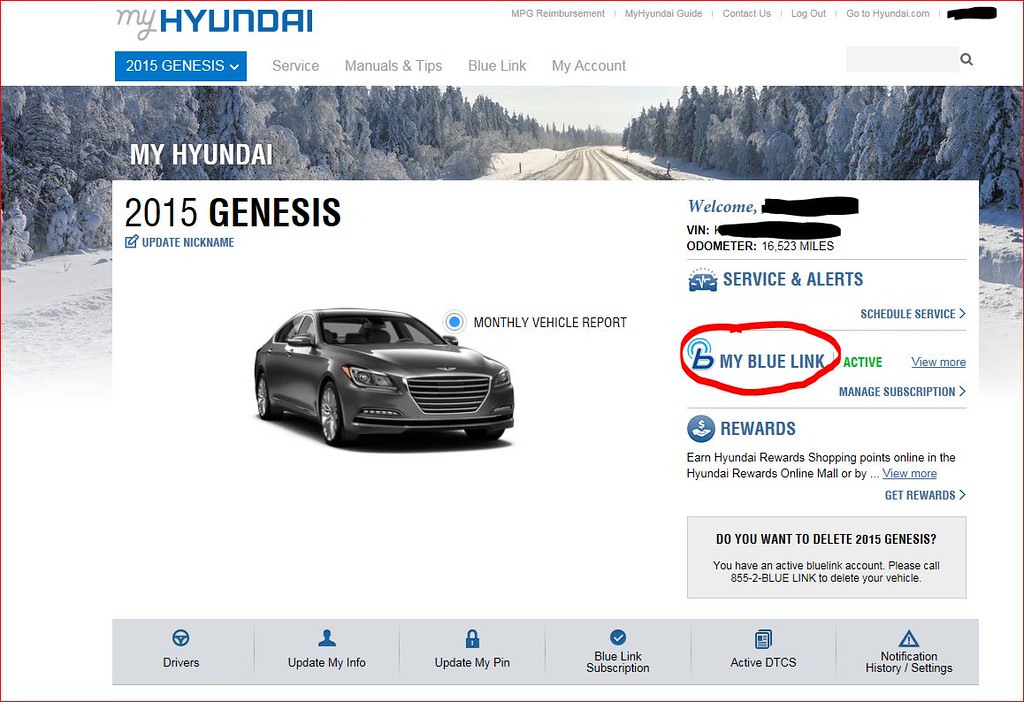
Task: Open the Manuals & Tips menu
Action: pos(393,66)
